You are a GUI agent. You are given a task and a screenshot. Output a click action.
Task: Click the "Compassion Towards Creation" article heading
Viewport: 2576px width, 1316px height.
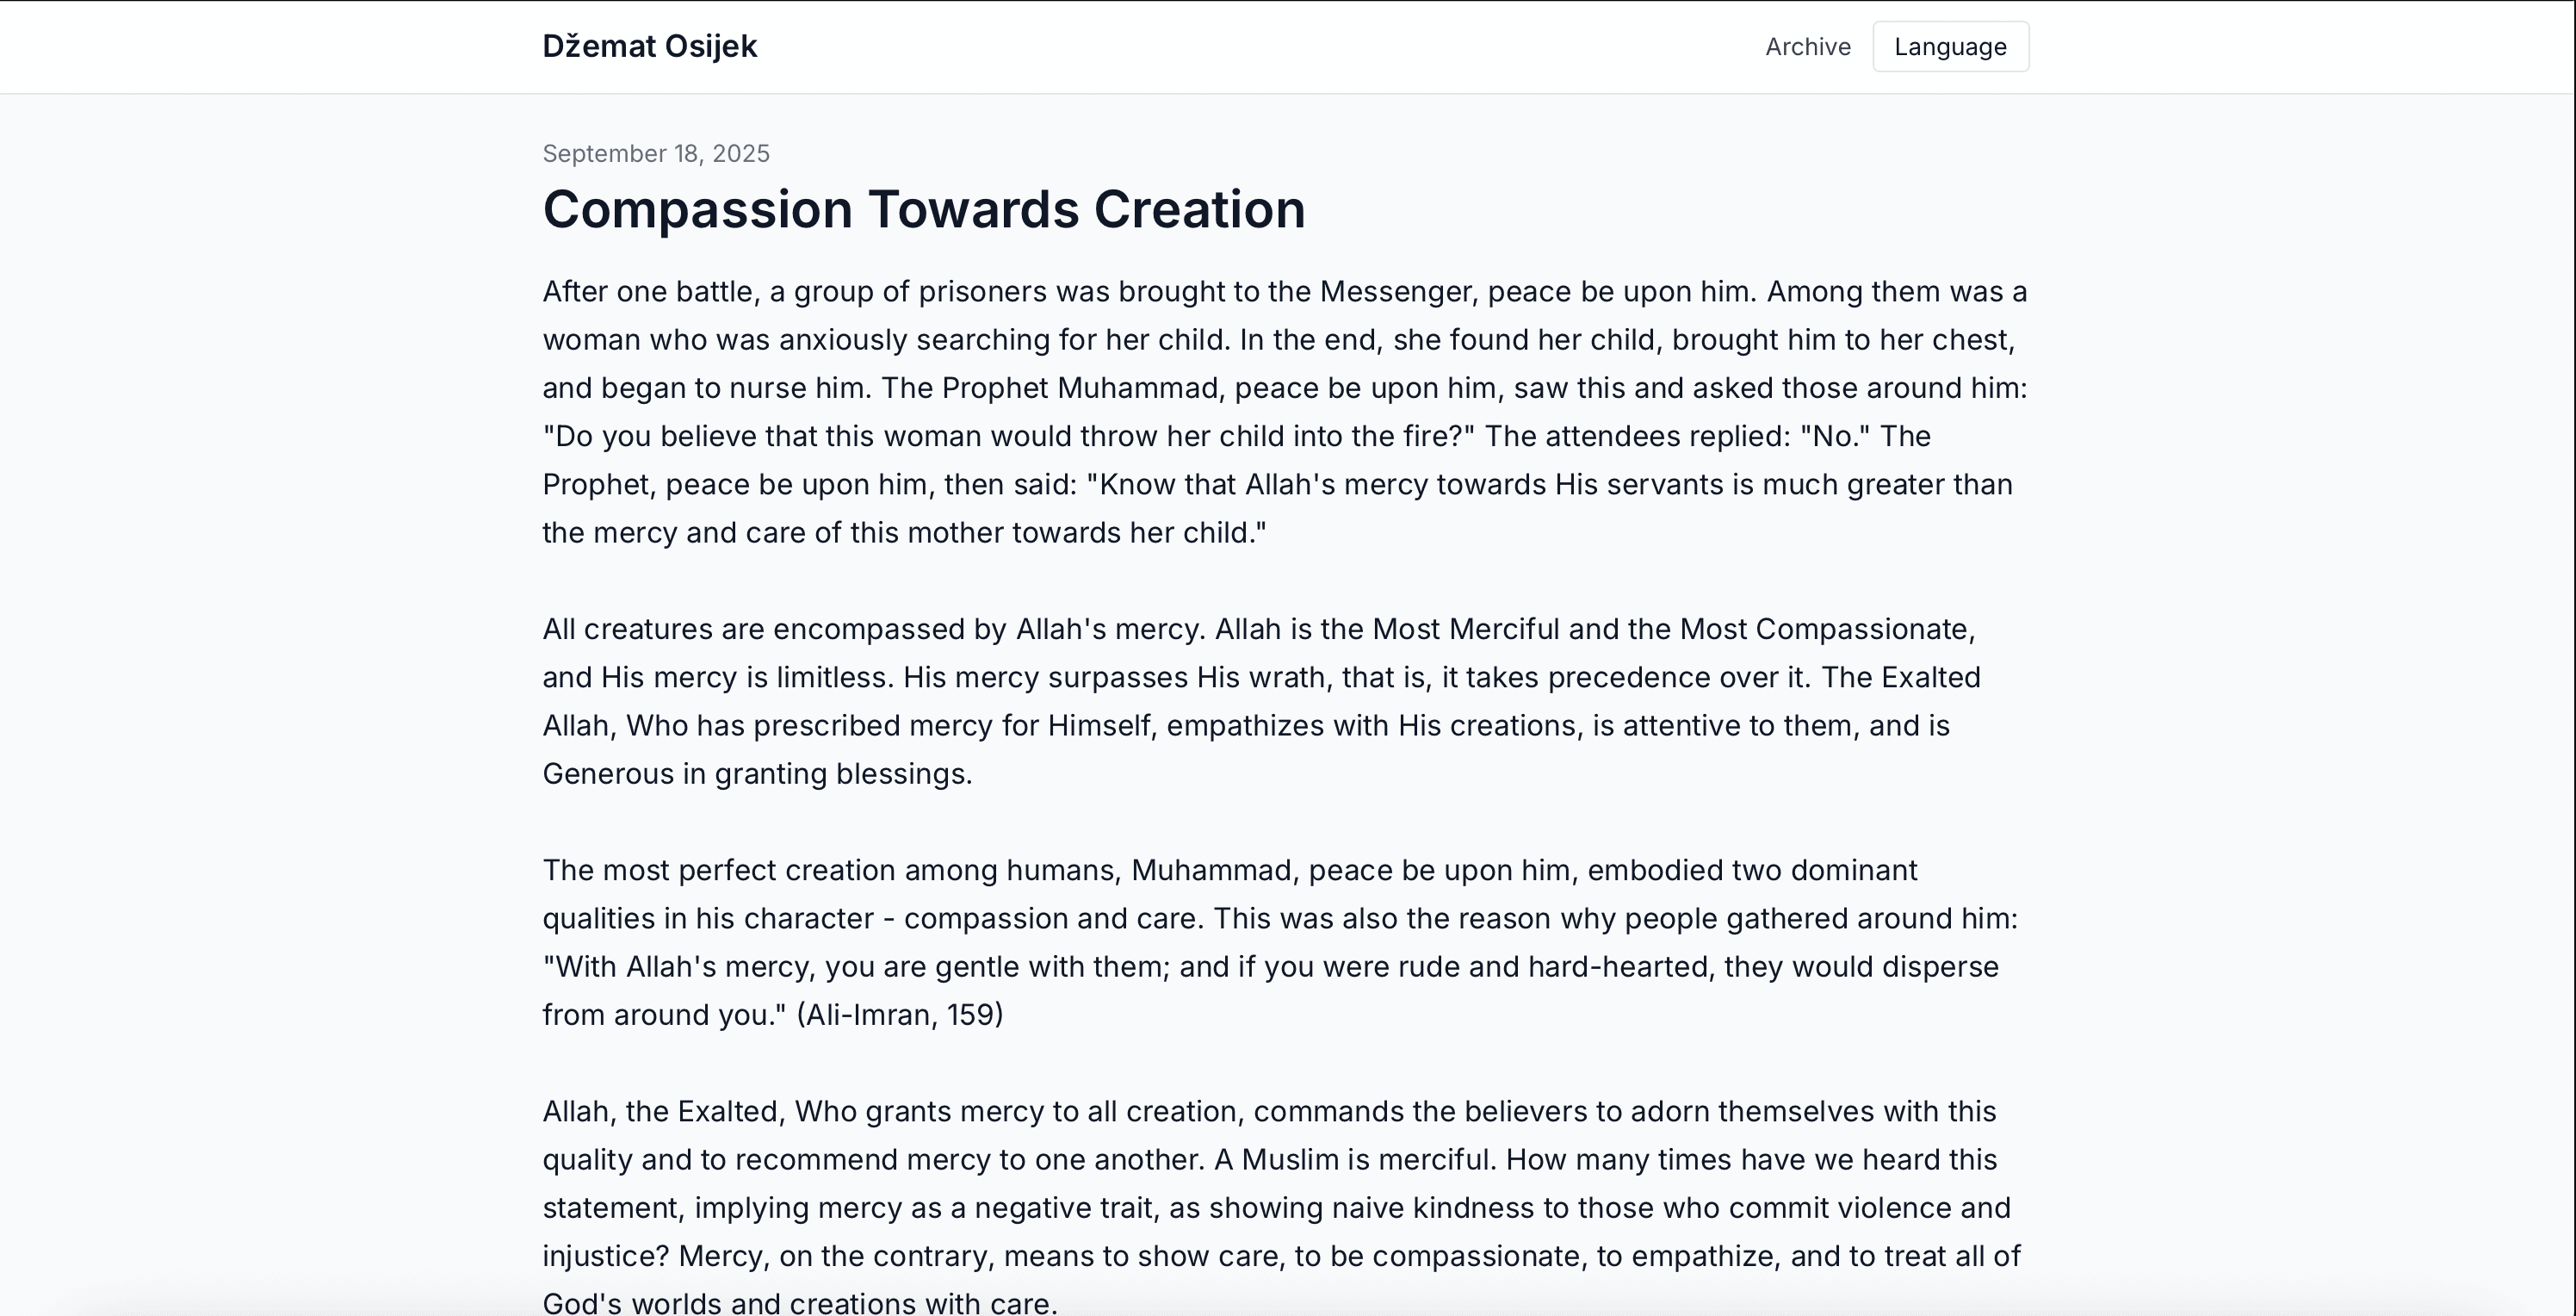(924, 209)
